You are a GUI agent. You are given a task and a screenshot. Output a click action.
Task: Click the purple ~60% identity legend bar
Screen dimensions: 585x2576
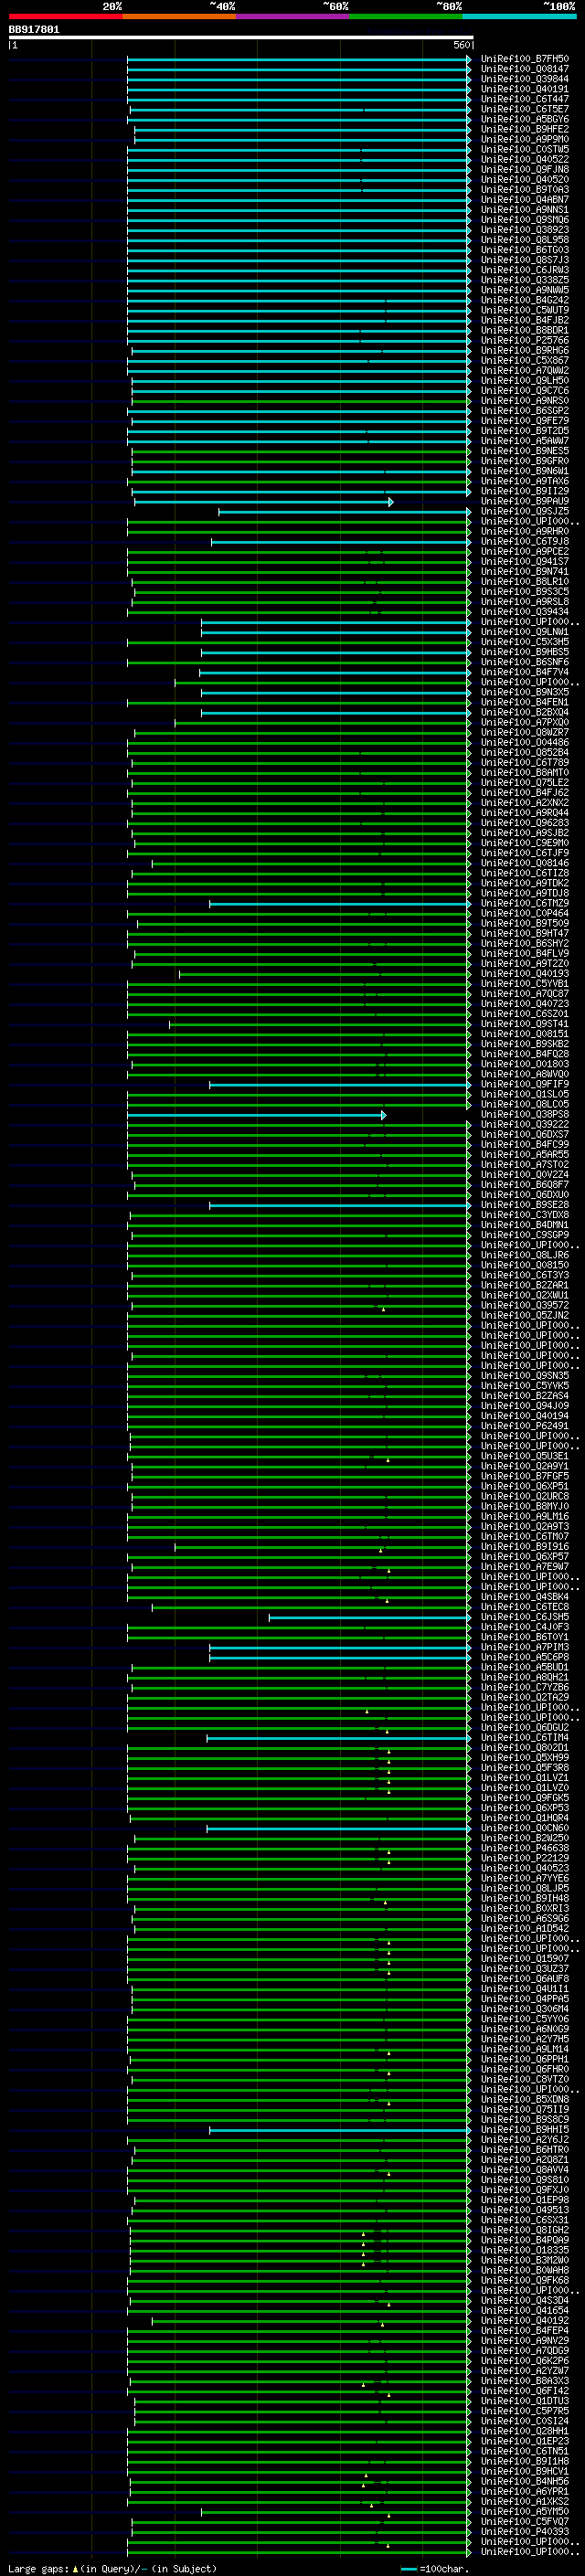(x=292, y=16)
